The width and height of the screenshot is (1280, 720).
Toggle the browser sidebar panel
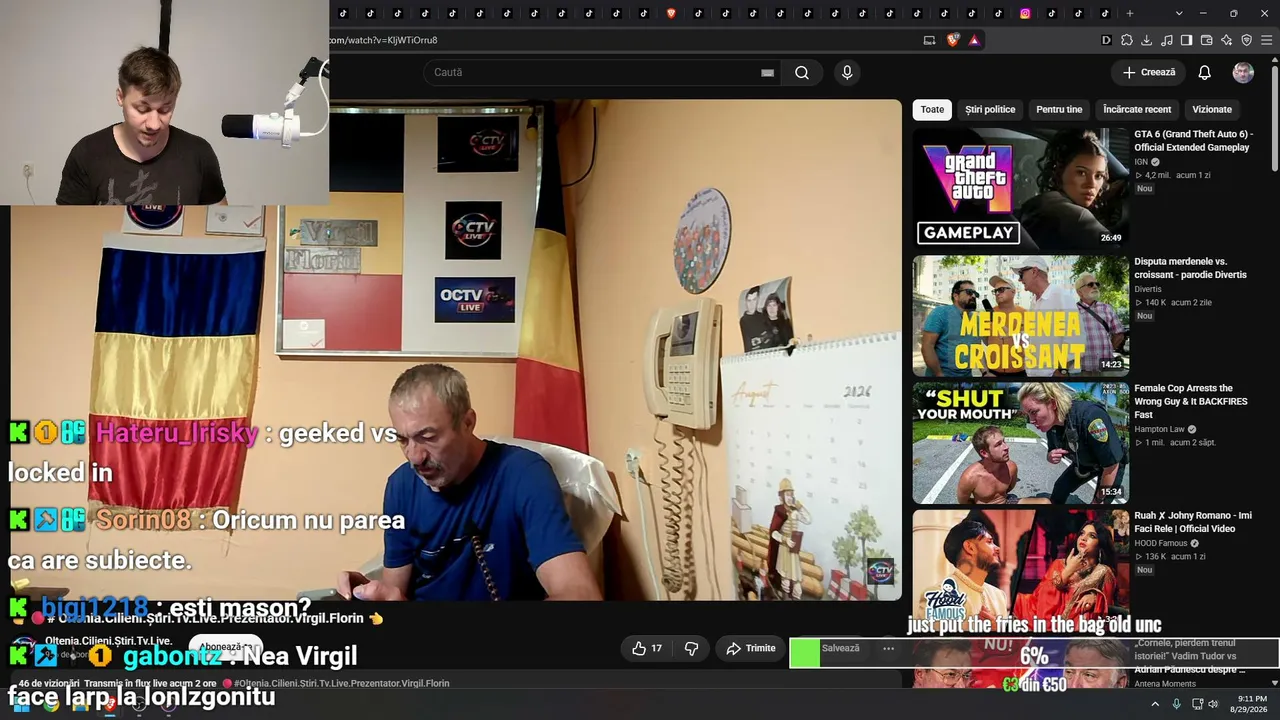tap(1186, 40)
